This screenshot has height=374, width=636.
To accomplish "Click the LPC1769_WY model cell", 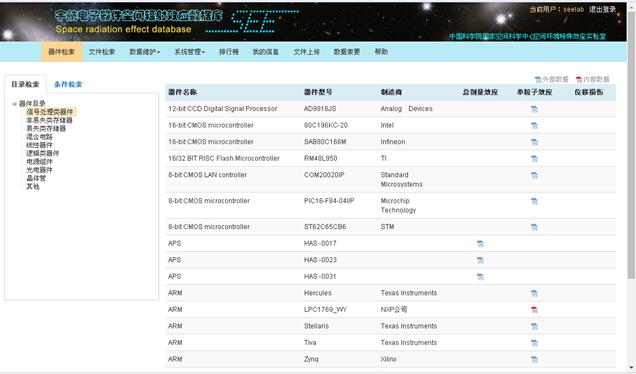I will [325, 310].
